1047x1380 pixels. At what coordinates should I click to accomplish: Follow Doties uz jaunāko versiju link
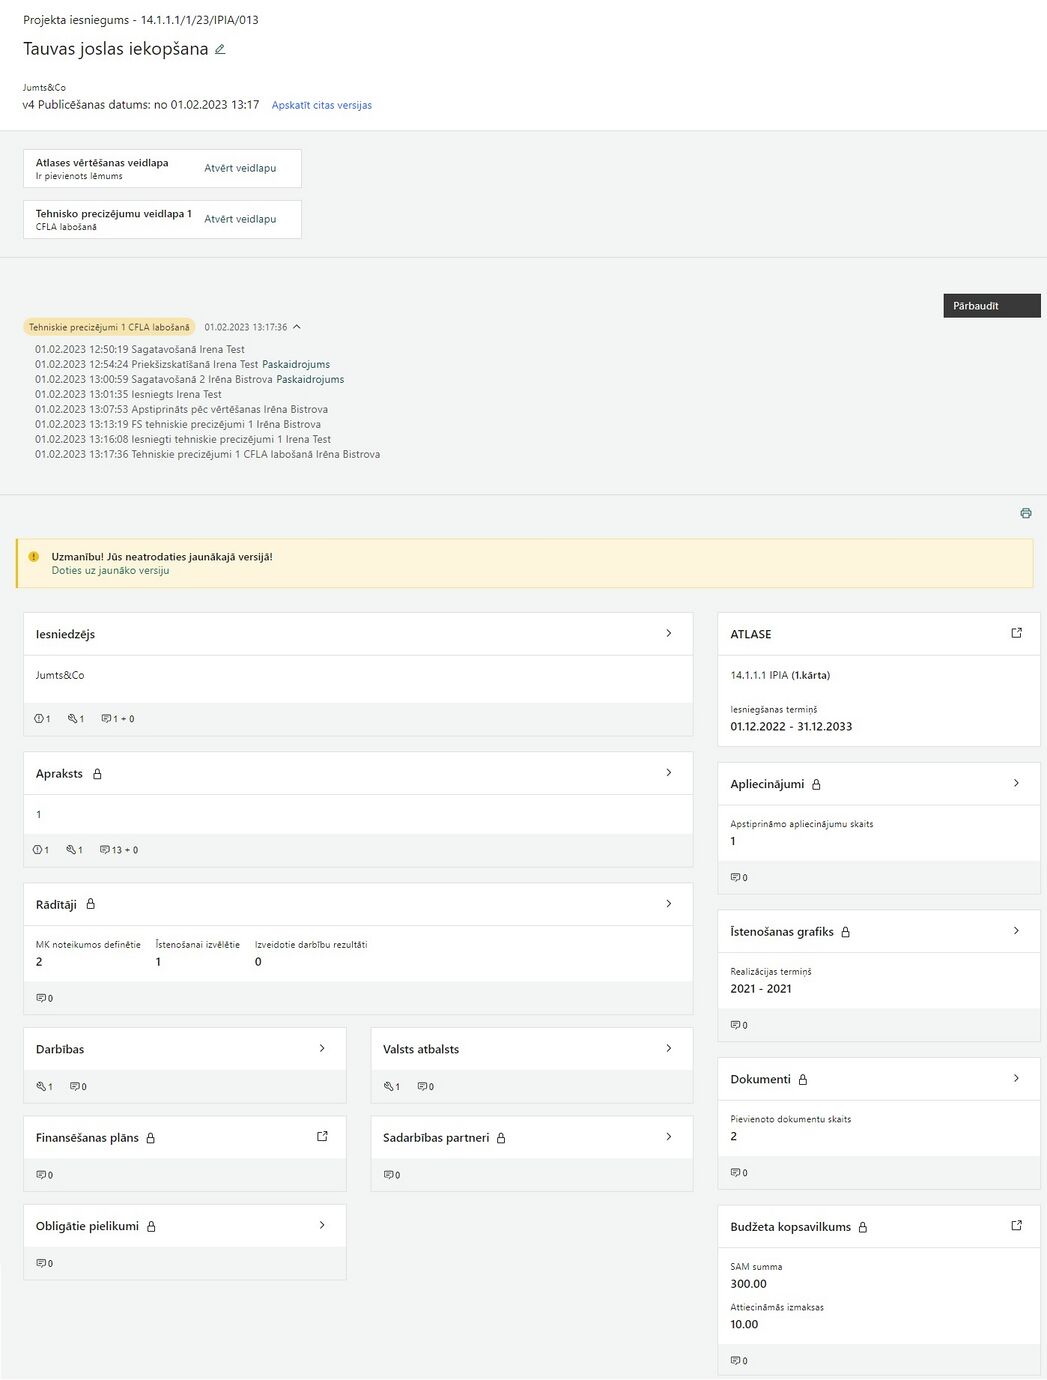[x=110, y=571]
